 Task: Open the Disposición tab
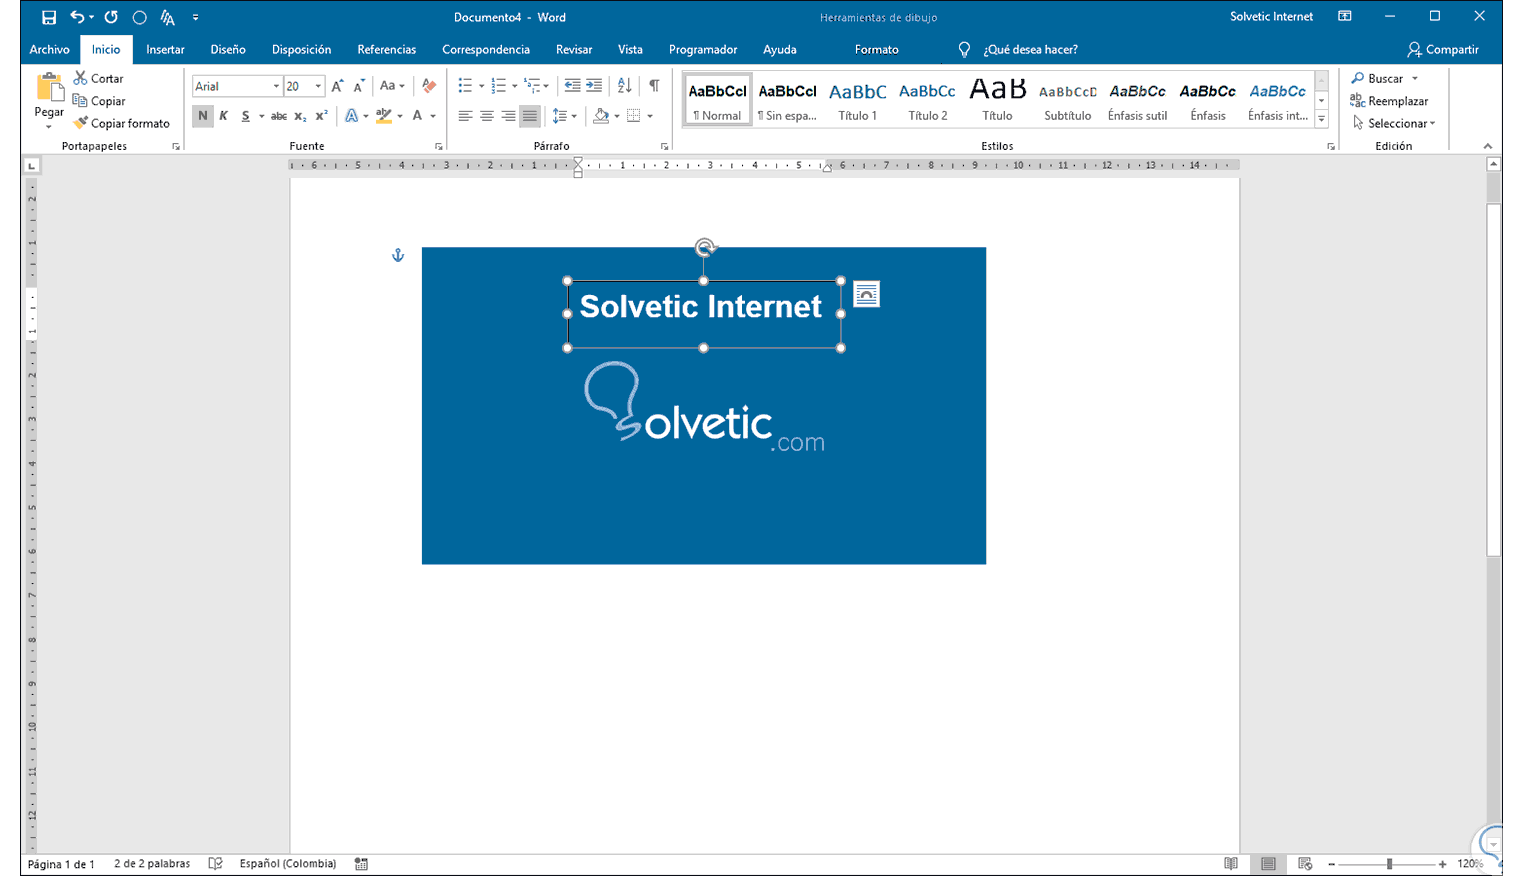[301, 49]
